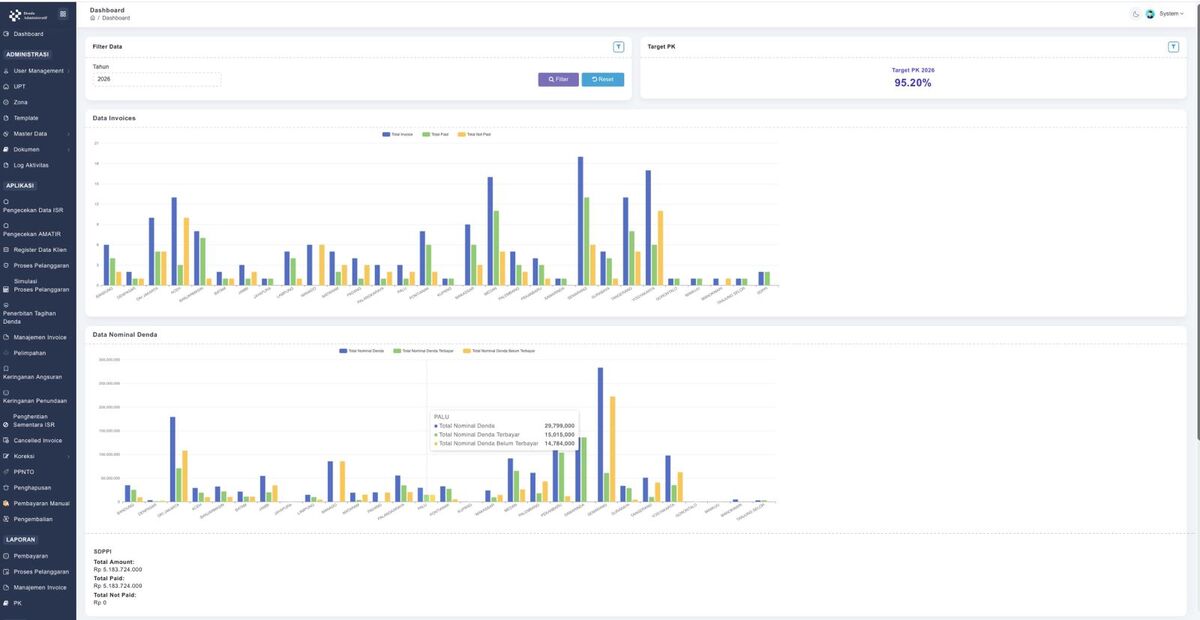1200x620 pixels.
Task: Toggle the sidebar collapse icon beside the logo
Action: click(x=63, y=14)
